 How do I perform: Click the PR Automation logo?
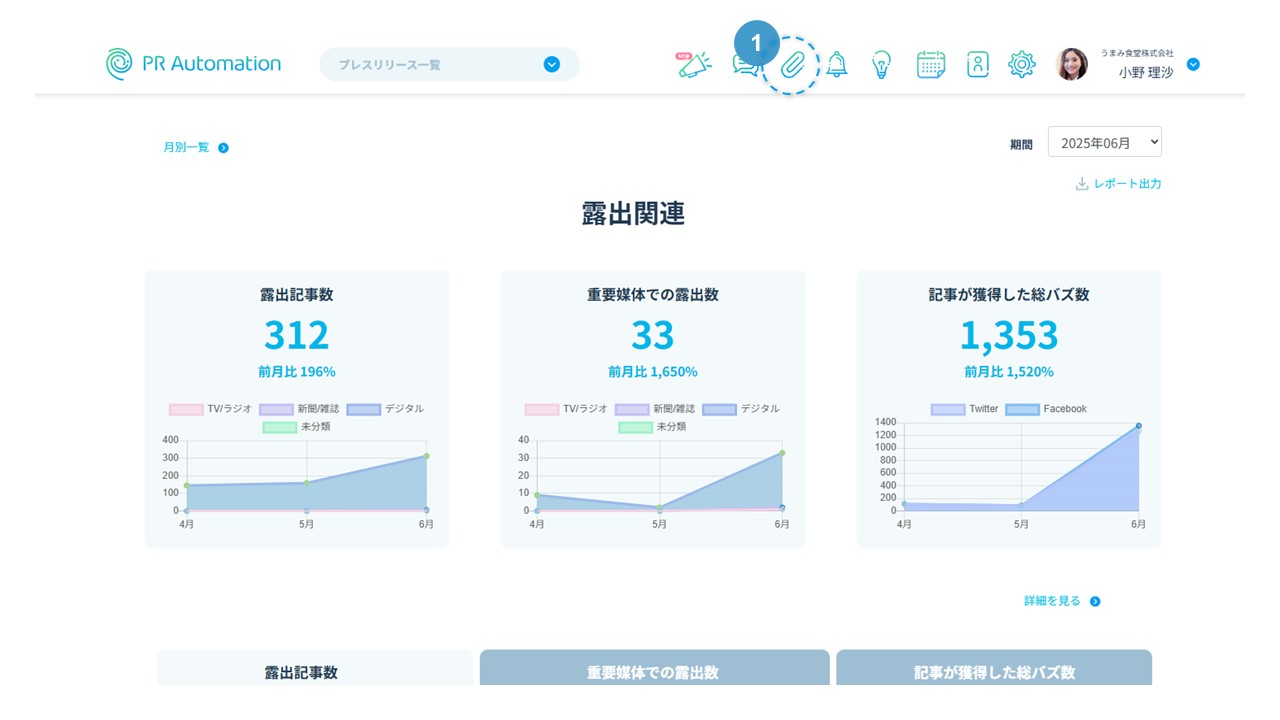pos(194,64)
